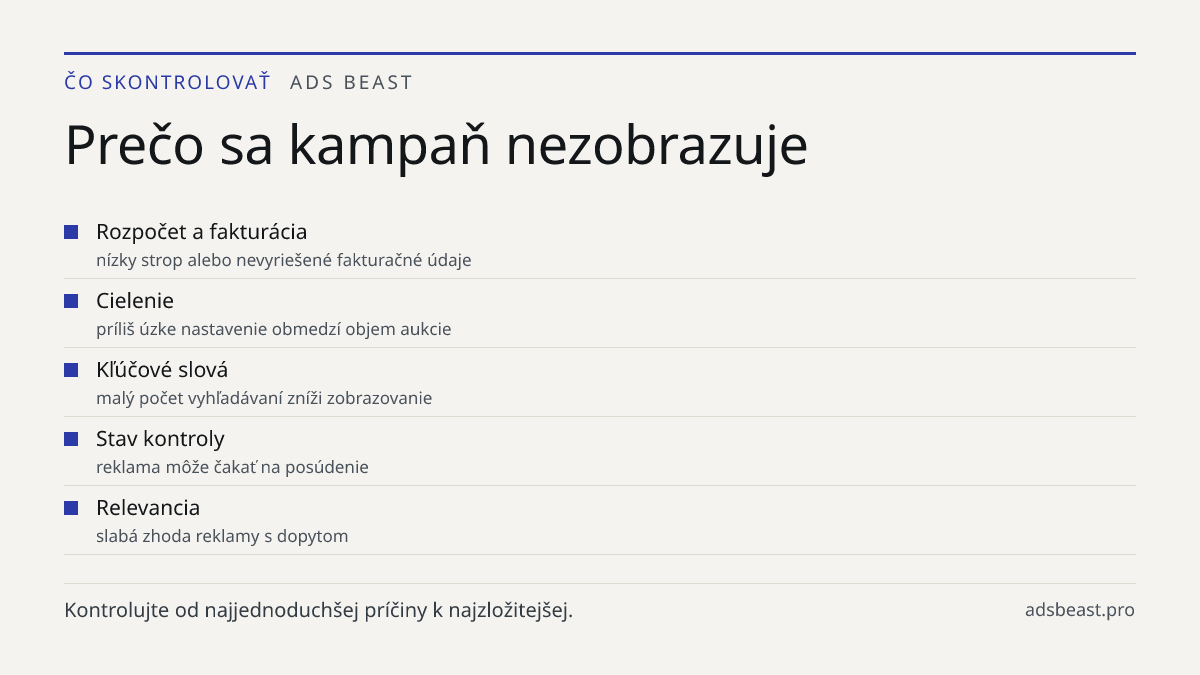Click the blue bullet beside 'Stav kontroly'
The height and width of the screenshot is (675, 1200).
coord(71,439)
